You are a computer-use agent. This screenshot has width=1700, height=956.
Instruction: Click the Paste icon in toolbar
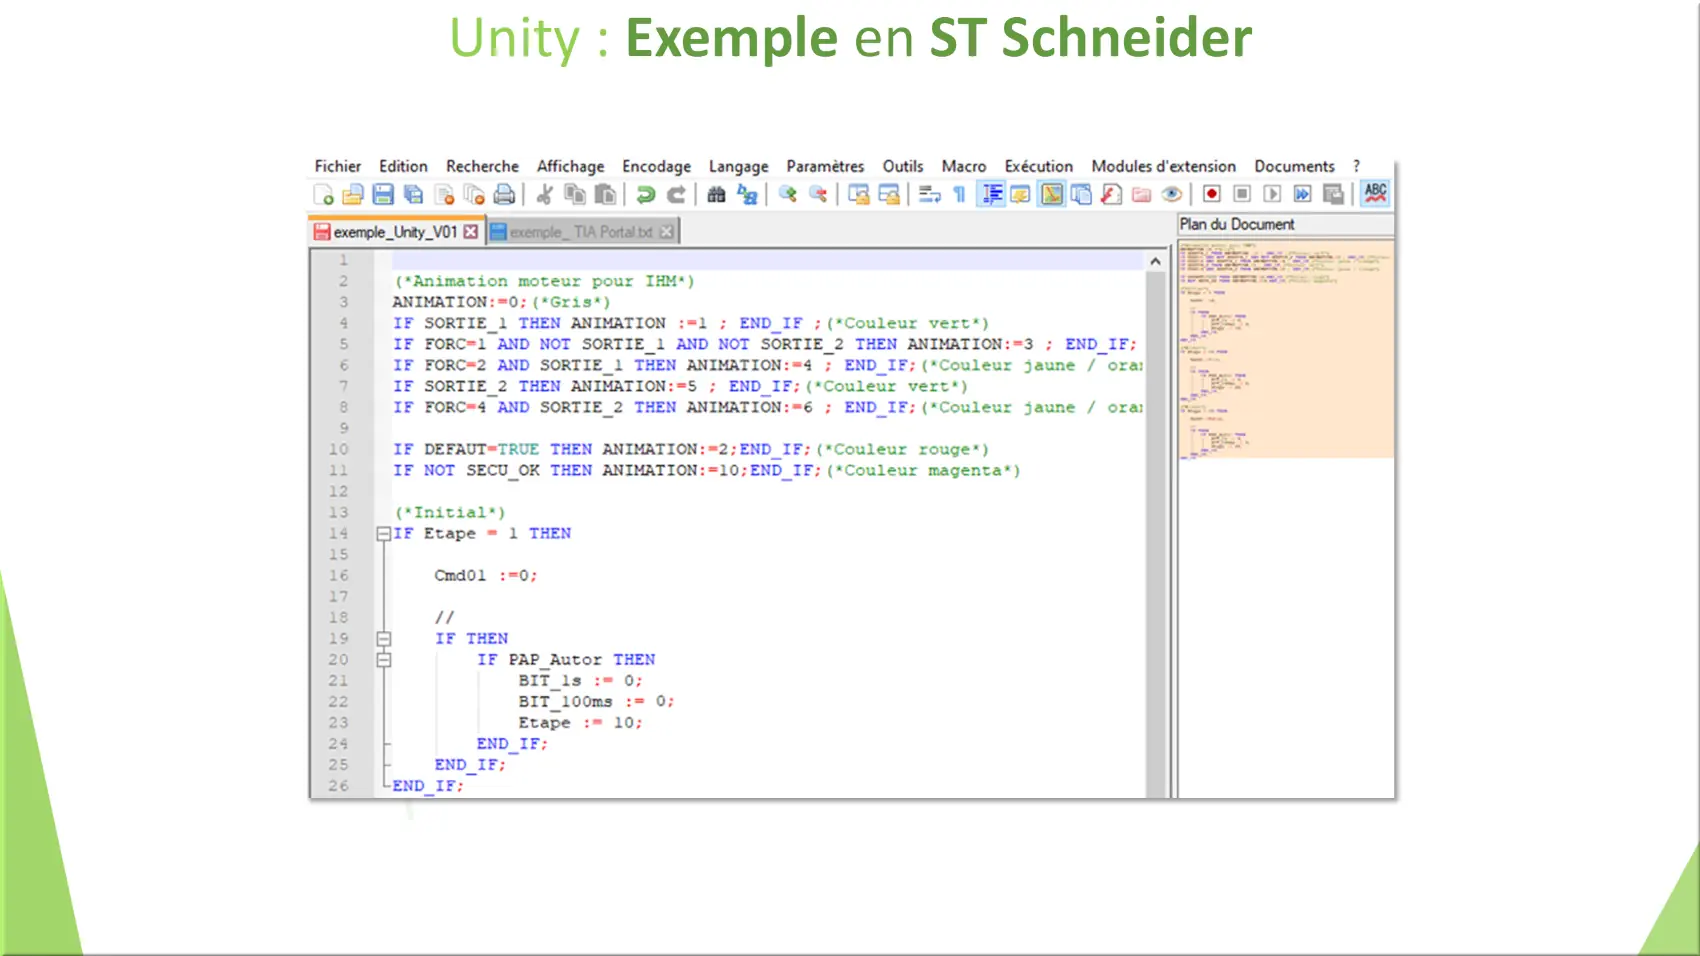(x=605, y=194)
